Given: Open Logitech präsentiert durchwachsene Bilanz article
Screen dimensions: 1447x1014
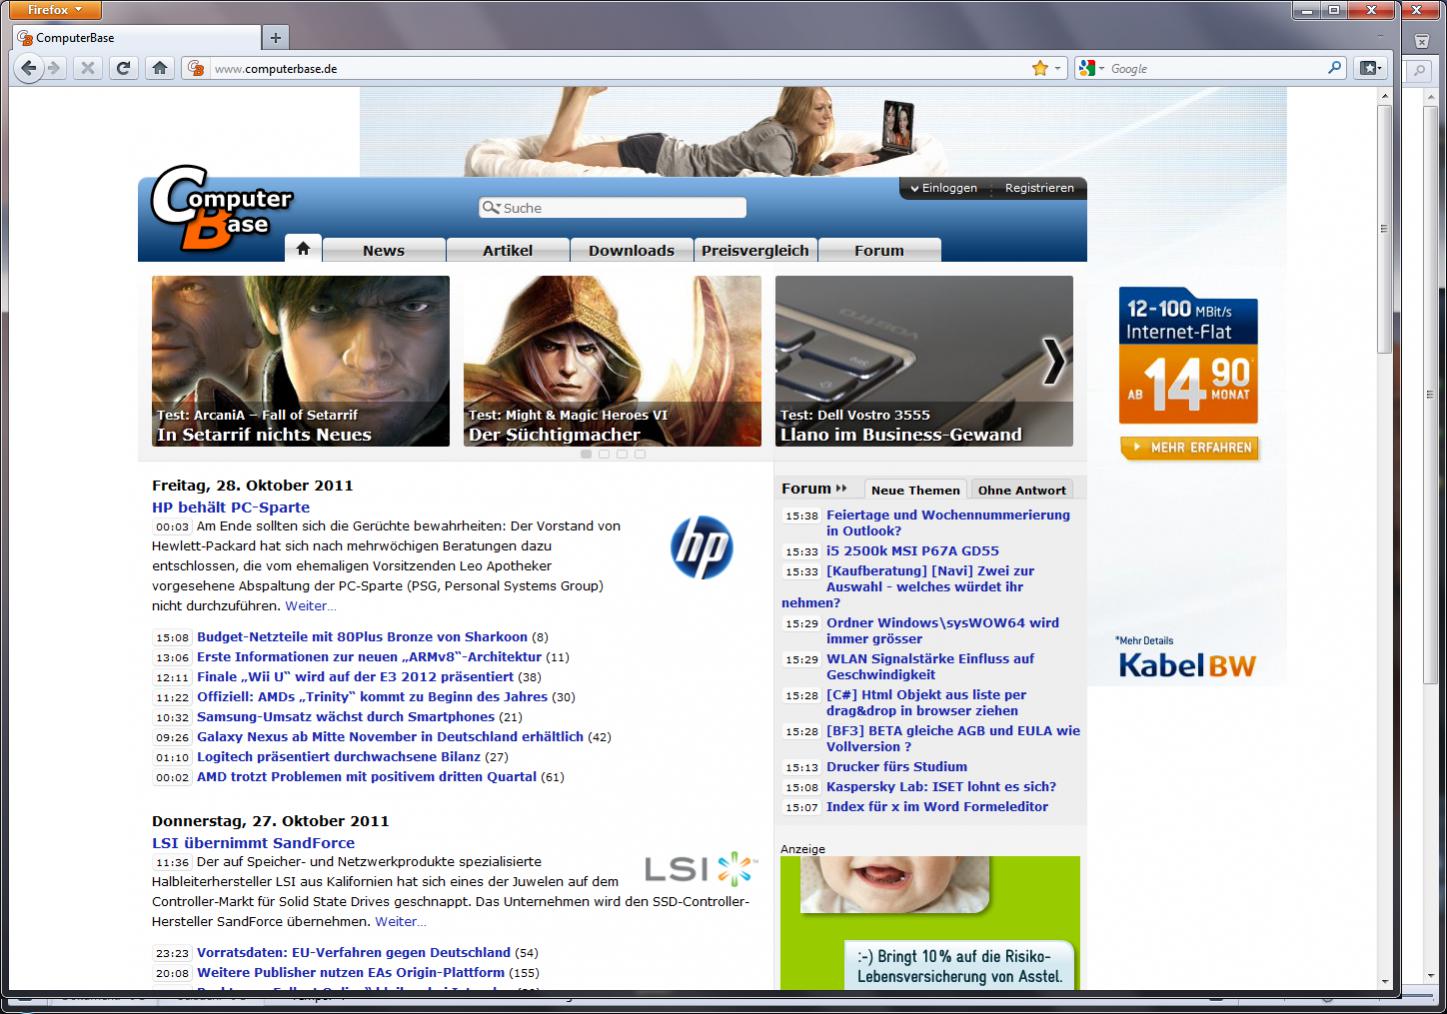Looking at the screenshot, I should coord(338,757).
